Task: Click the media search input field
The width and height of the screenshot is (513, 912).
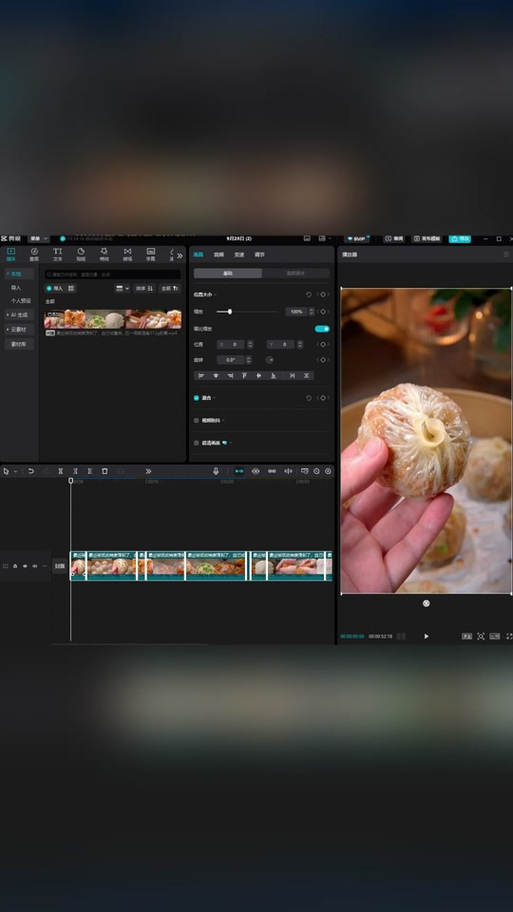Action: [x=112, y=274]
